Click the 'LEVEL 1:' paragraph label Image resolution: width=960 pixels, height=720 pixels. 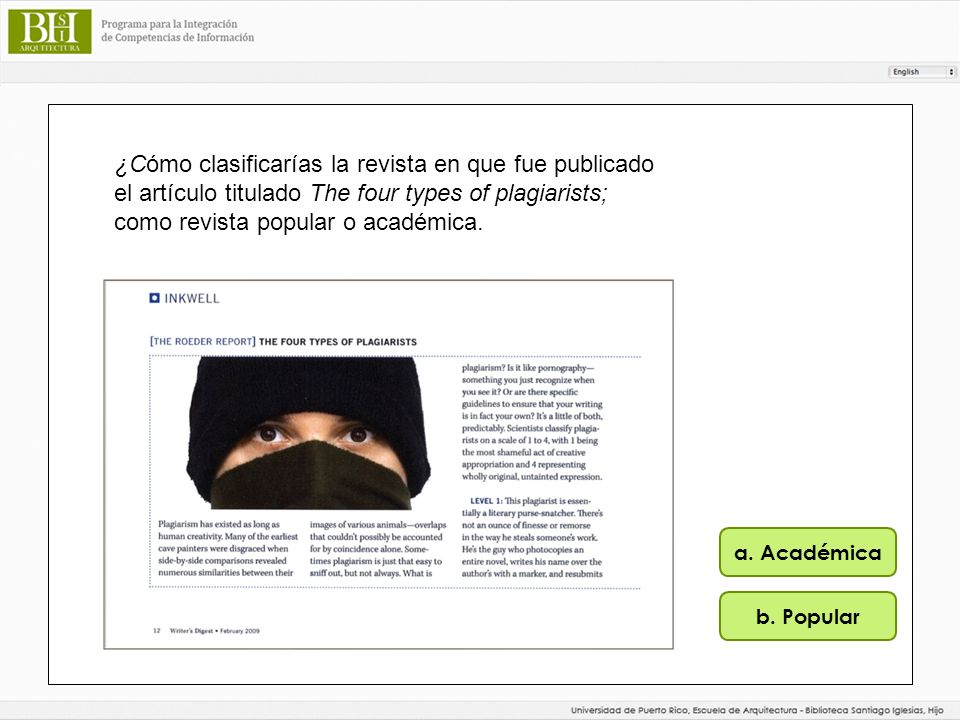pos(486,501)
